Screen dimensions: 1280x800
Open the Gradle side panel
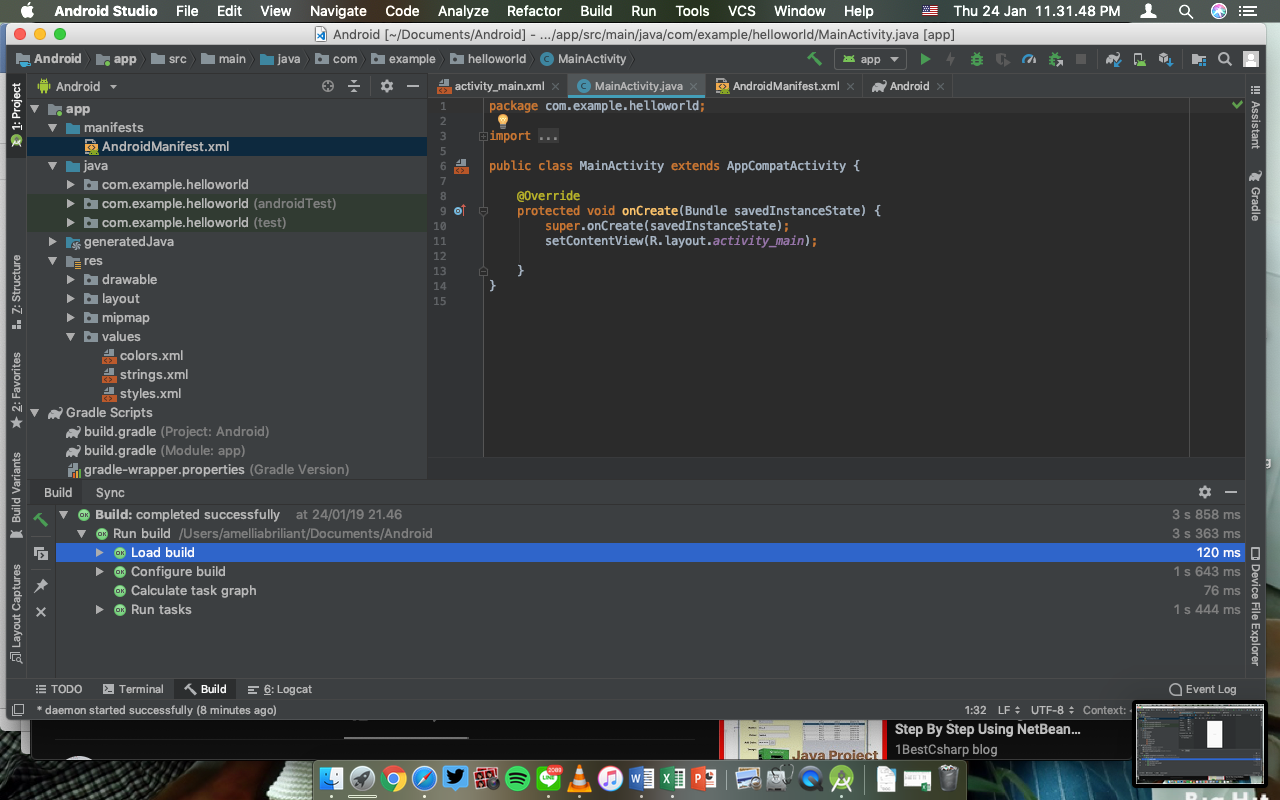1254,196
